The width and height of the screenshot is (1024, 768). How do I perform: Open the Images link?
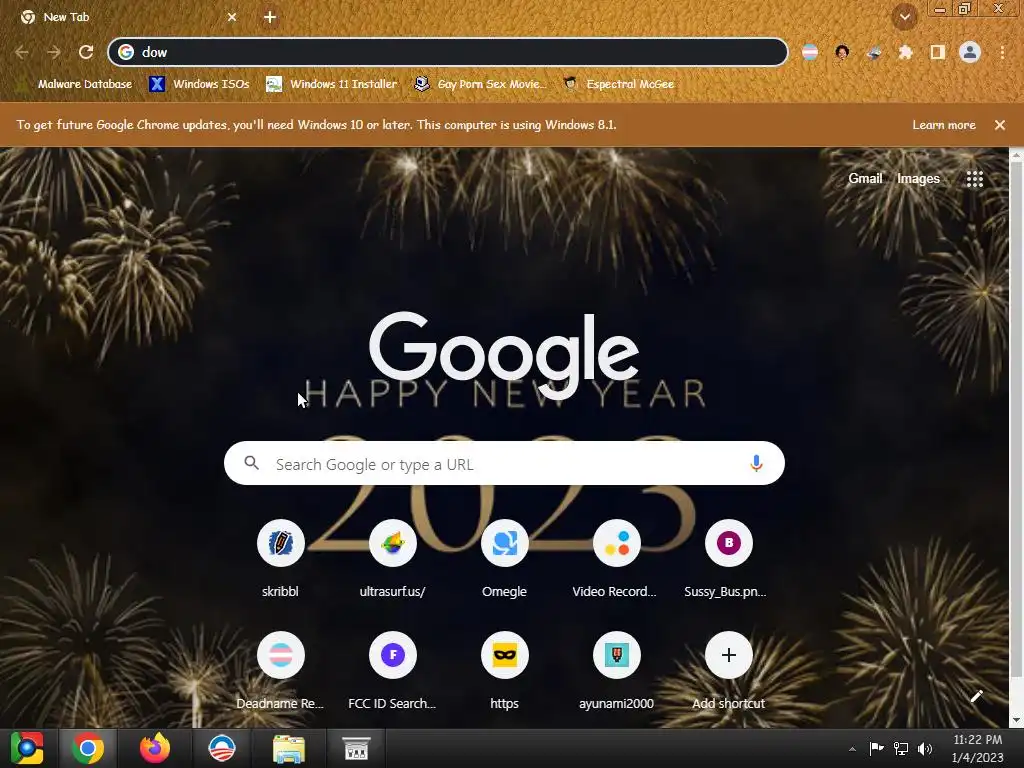pyautogui.click(x=918, y=178)
